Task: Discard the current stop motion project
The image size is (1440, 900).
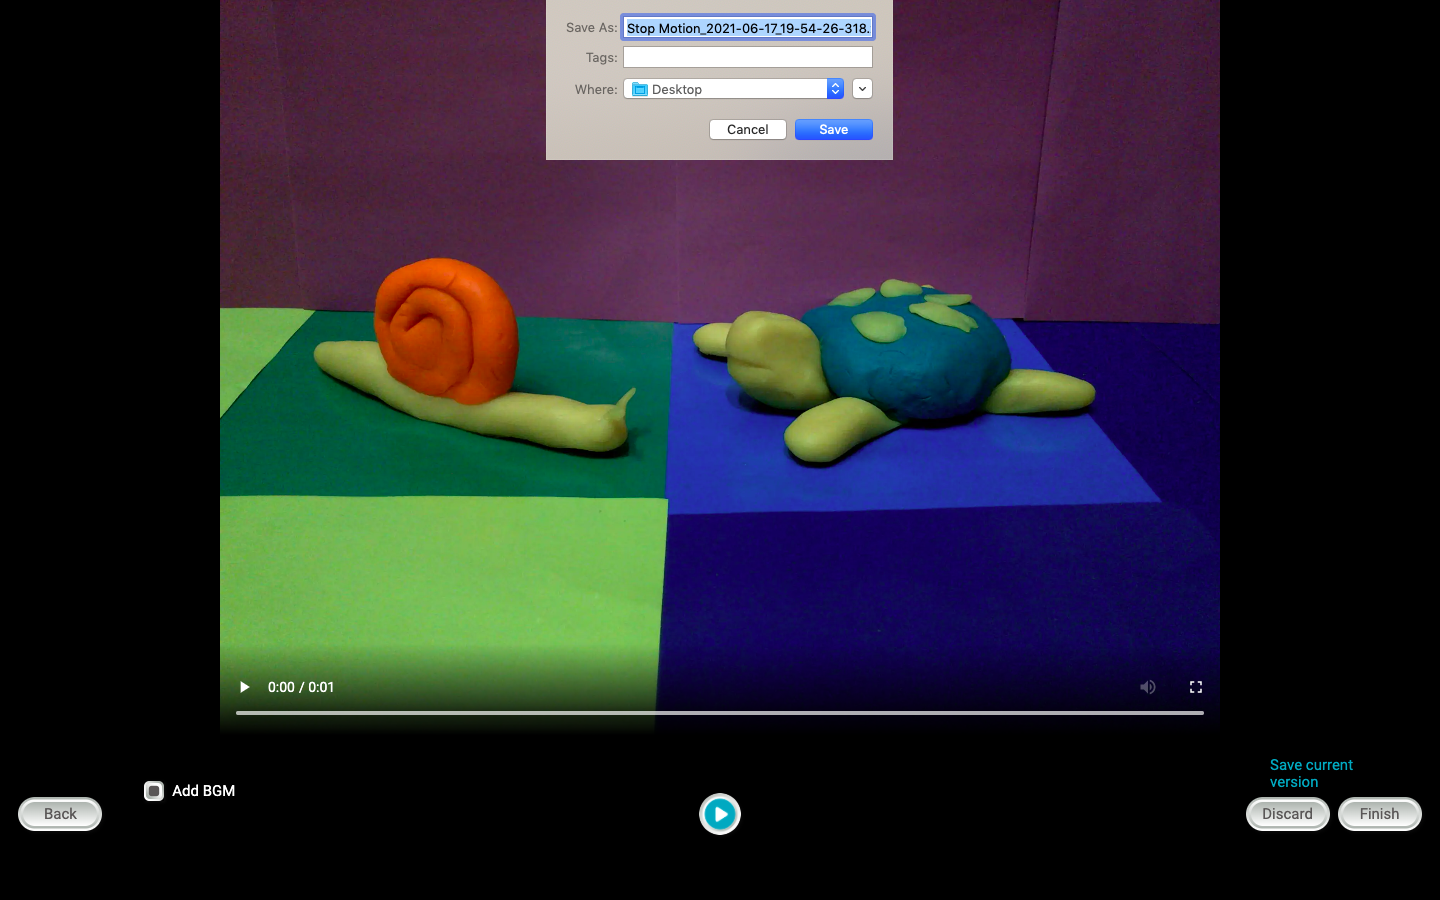Action: (x=1287, y=814)
